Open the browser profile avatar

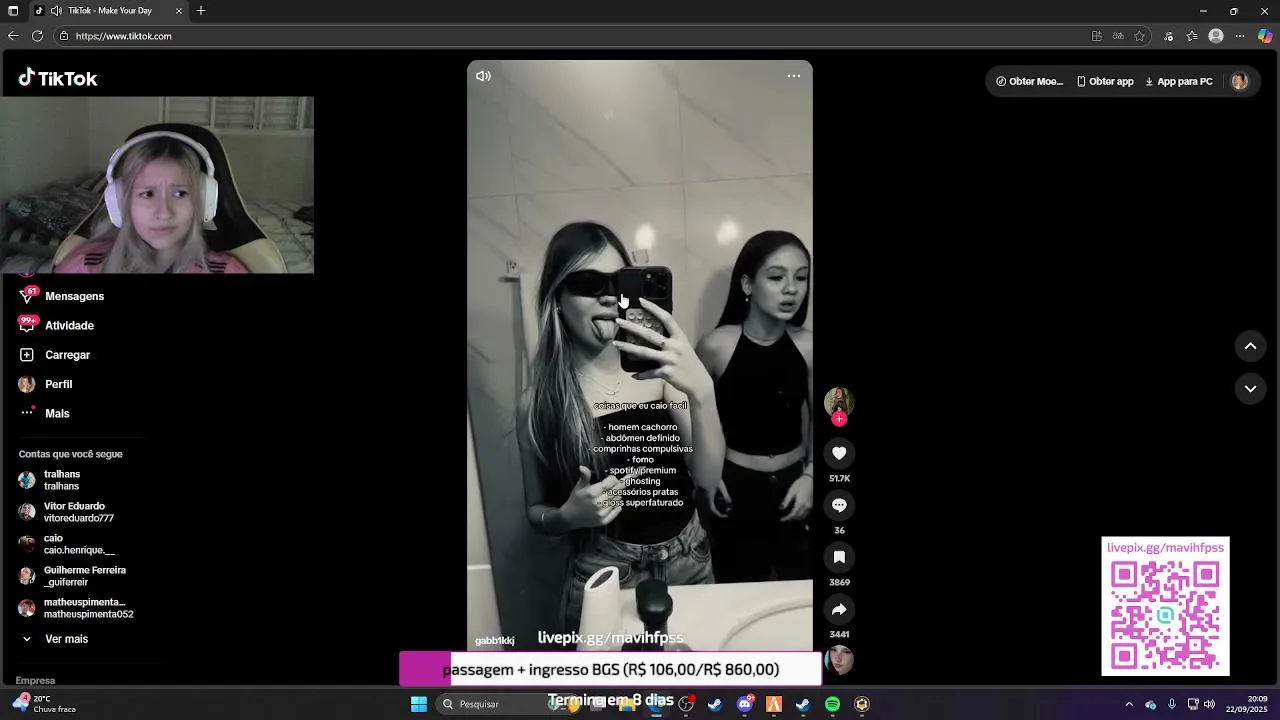(x=1216, y=36)
